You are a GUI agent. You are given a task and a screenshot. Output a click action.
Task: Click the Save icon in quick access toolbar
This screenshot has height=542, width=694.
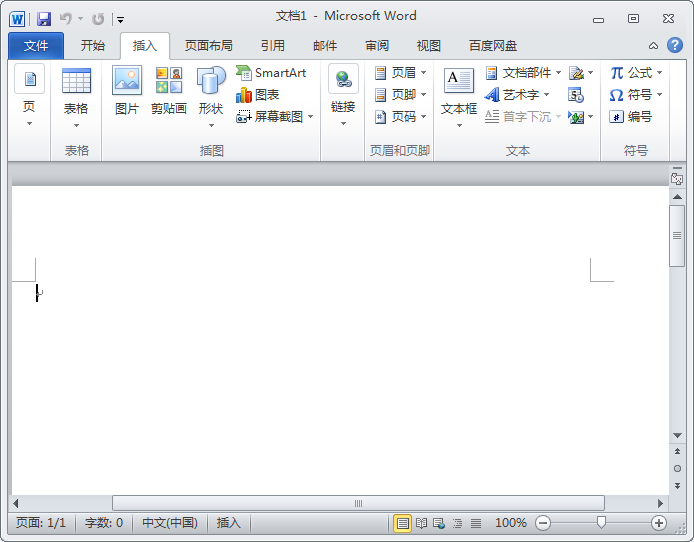pos(44,19)
